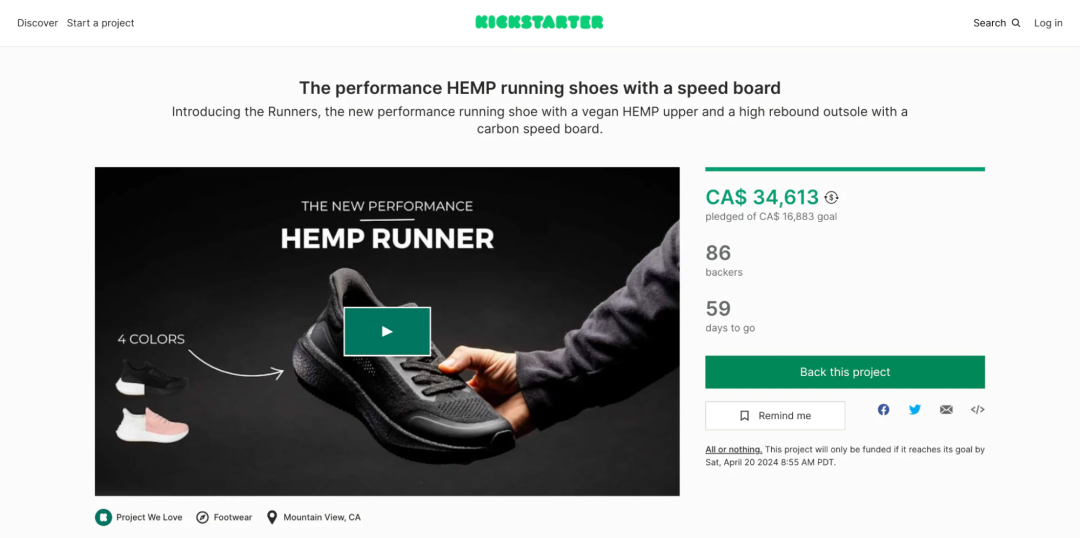Screen dimensions: 1080x538
Task: Click the search magnifier icon
Action: pyautogui.click(x=1016, y=23)
